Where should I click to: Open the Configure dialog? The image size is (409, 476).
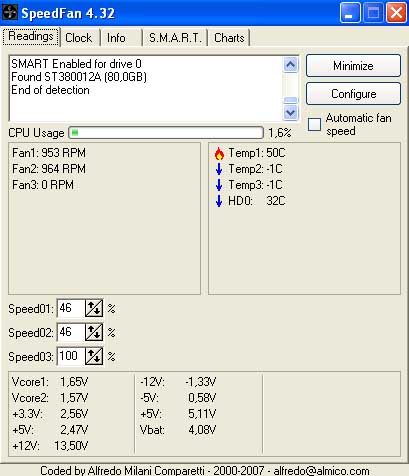pos(353,94)
